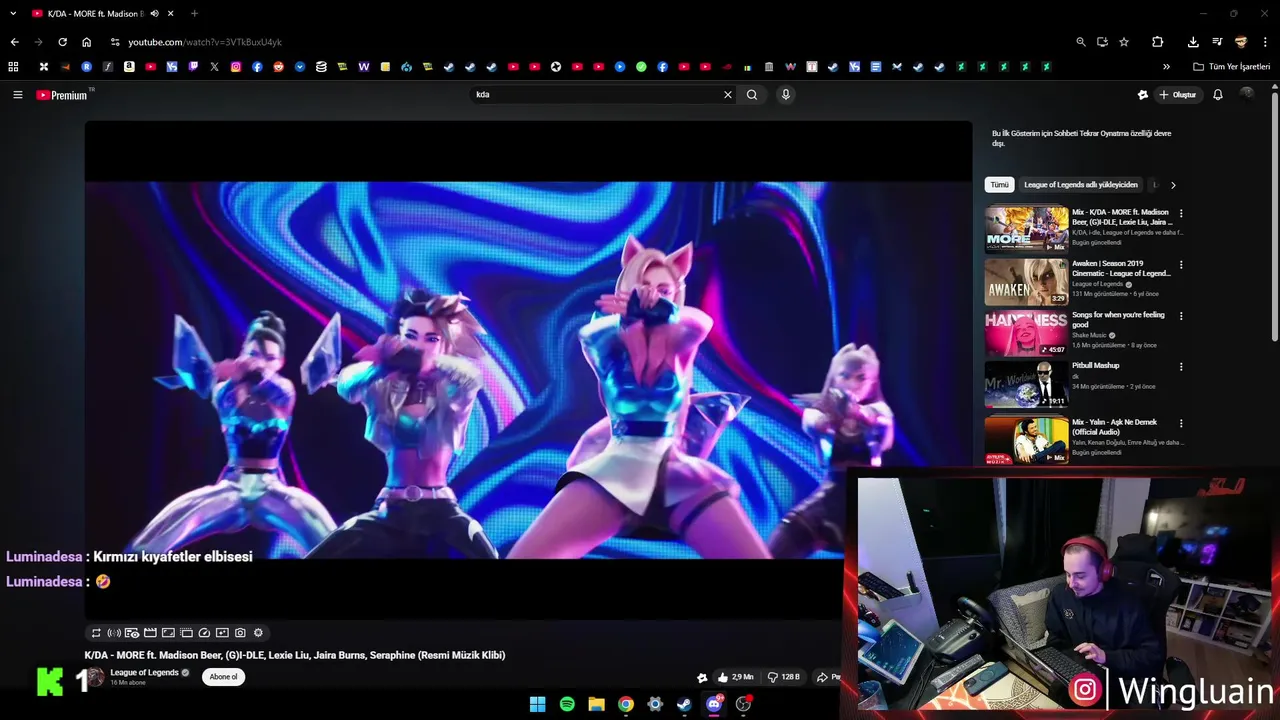Click the Oluştur create button
Image resolution: width=1280 pixels, height=720 pixels.
pos(1178,95)
